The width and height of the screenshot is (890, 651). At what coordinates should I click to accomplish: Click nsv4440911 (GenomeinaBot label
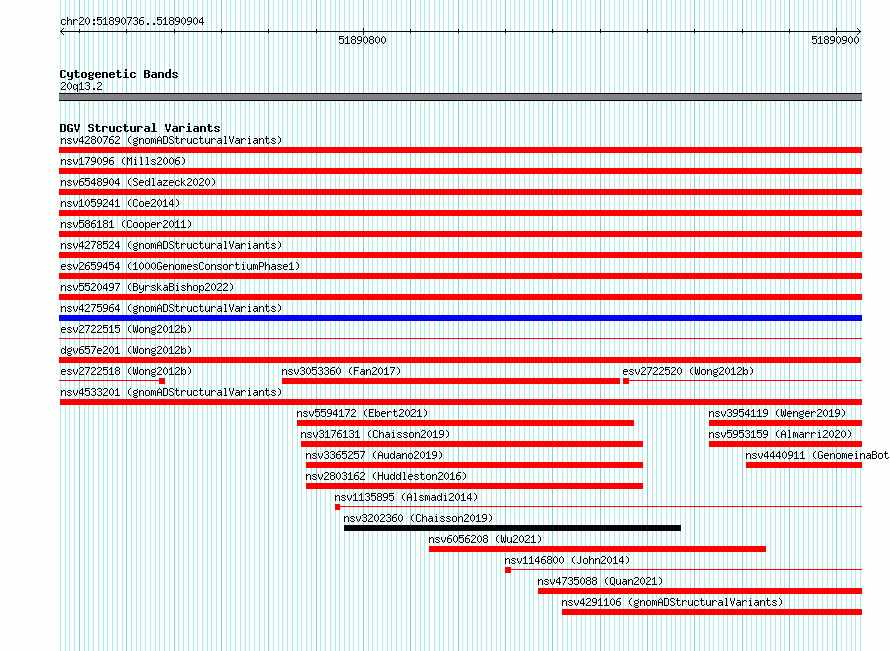pos(817,455)
